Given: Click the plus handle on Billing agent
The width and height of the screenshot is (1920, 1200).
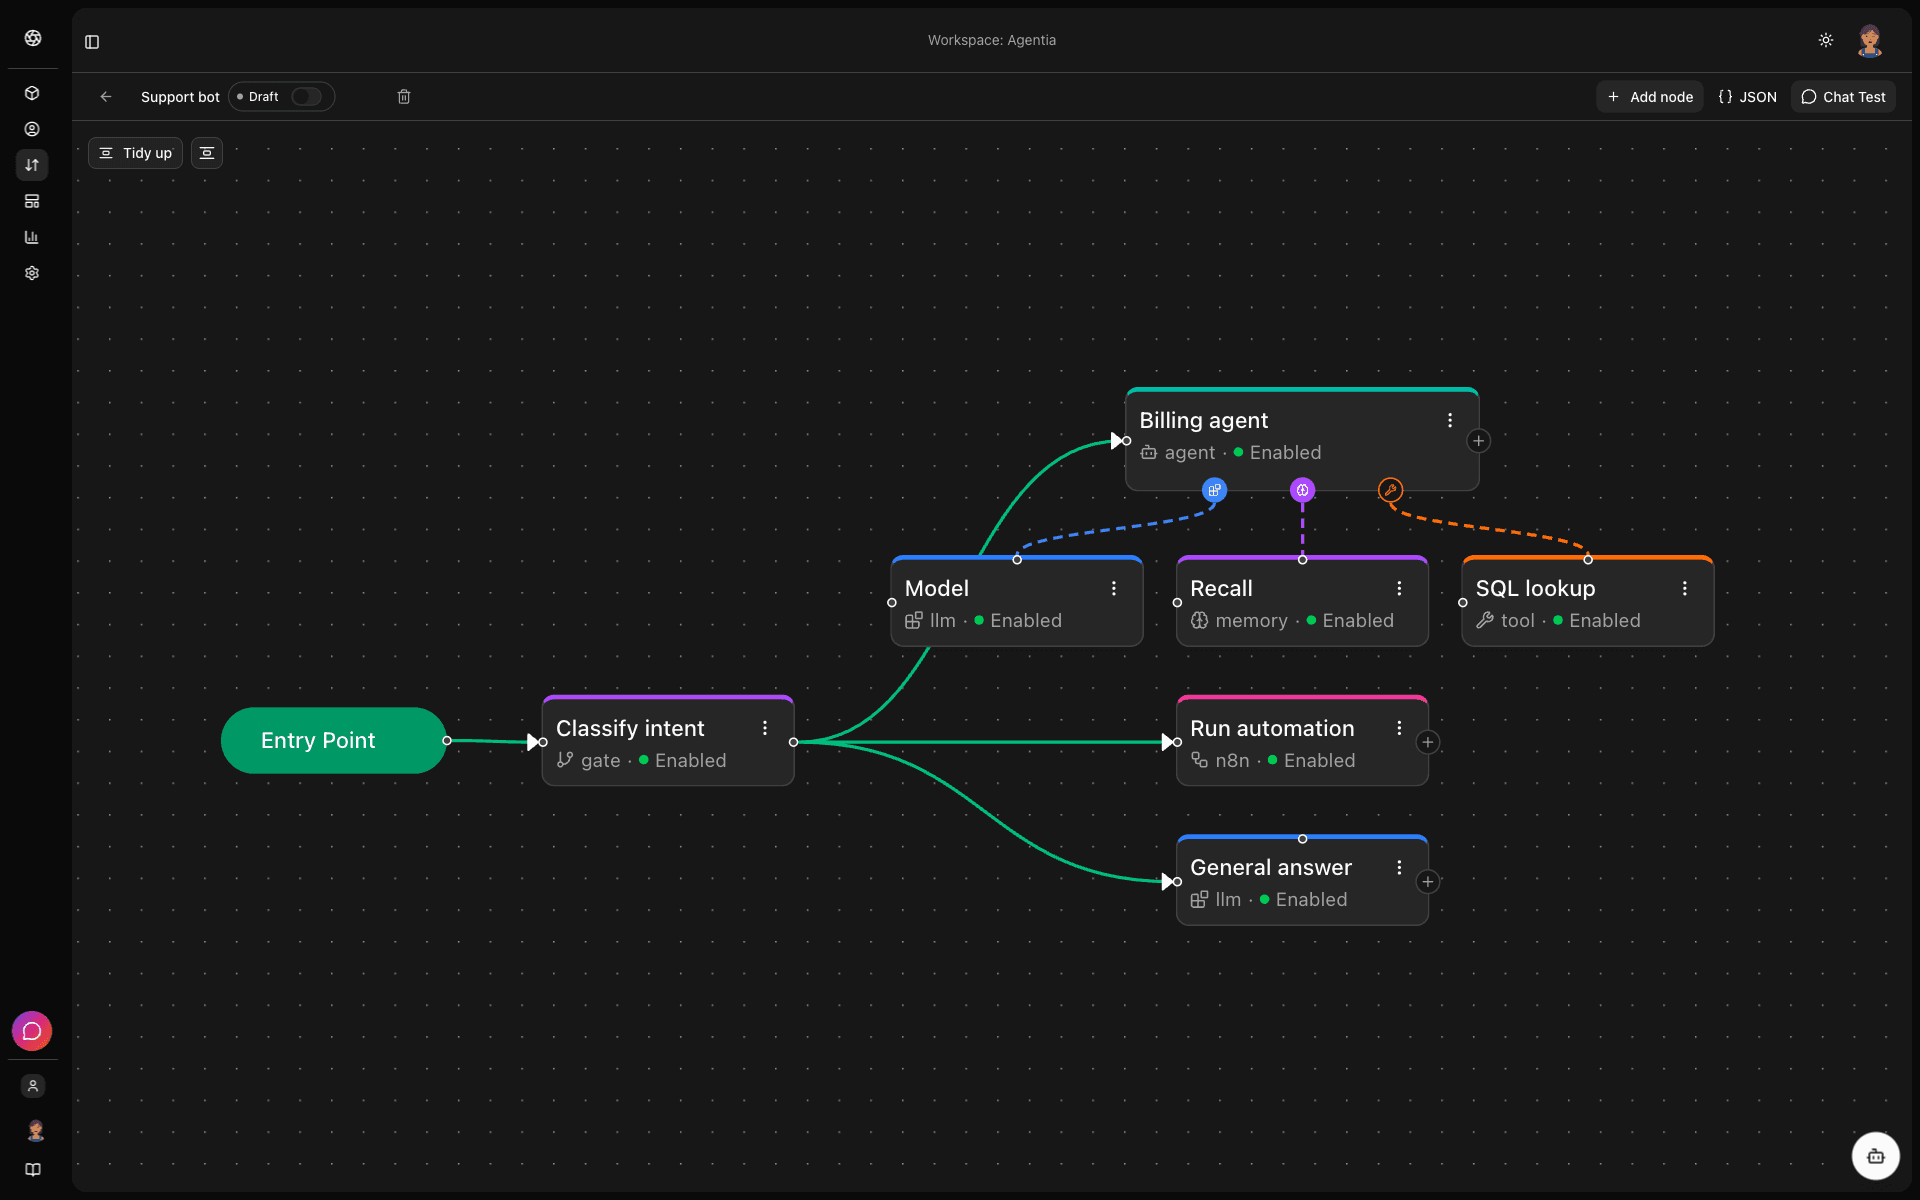Looking at the screenshot, I should (x=1479, y=441).
